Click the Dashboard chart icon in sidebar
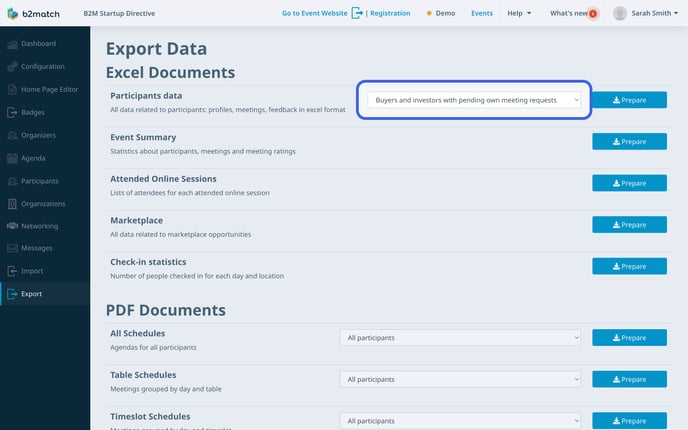The image size is (688, 430). (12, 44)
